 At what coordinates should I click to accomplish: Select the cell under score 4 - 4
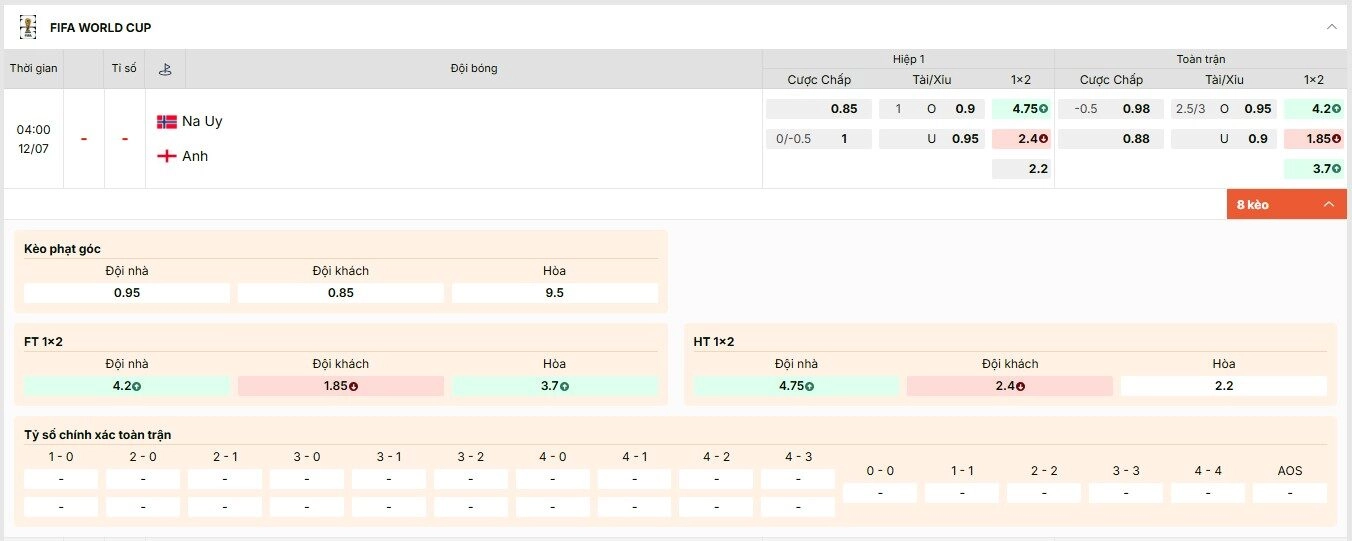point(1208,493)
